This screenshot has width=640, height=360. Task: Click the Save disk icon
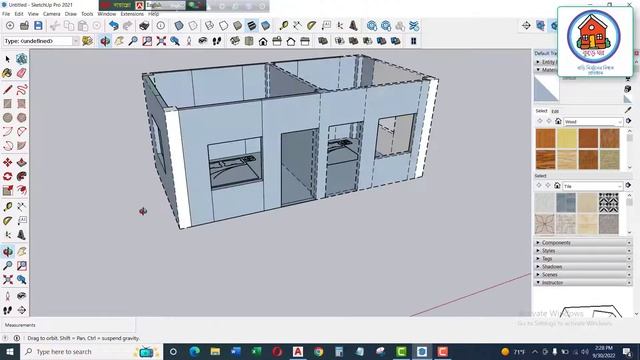(x=38, y=26)
